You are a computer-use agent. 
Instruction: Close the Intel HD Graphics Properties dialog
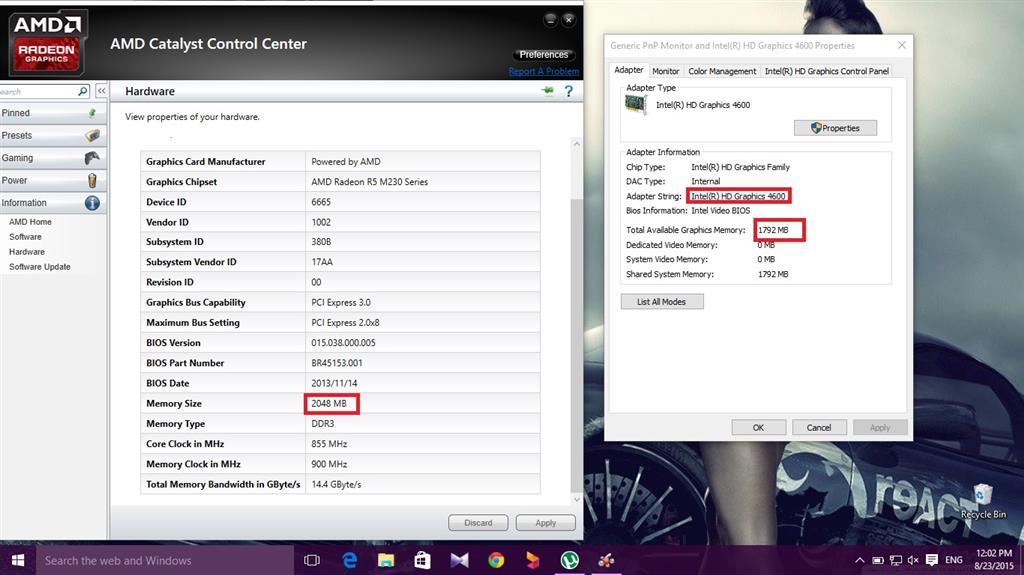(x=901, y=45)
